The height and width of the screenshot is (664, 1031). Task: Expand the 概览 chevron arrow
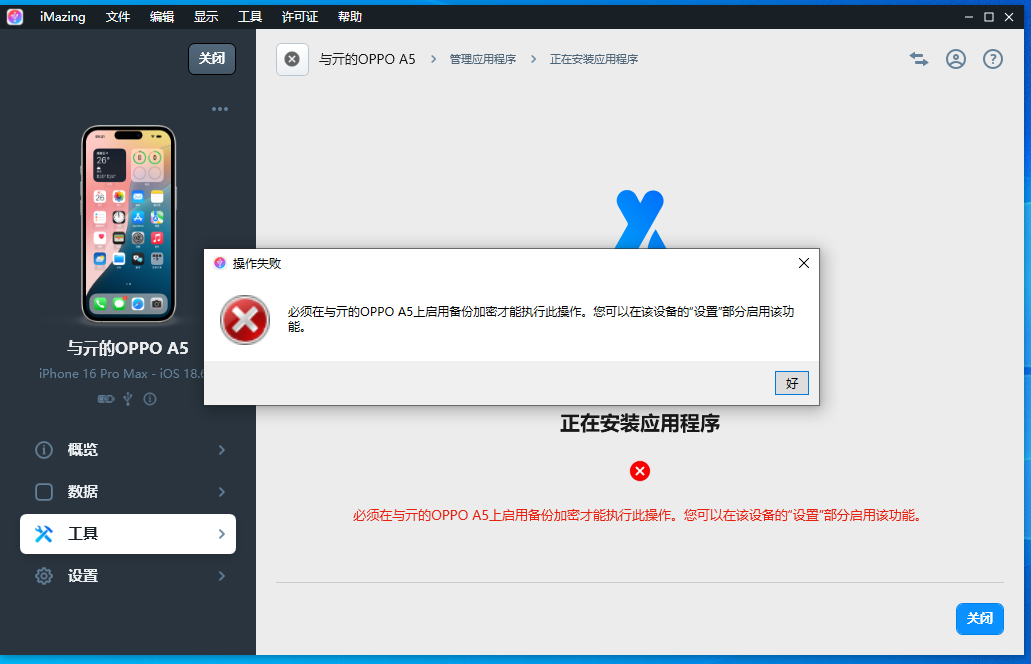coord(222,450)
